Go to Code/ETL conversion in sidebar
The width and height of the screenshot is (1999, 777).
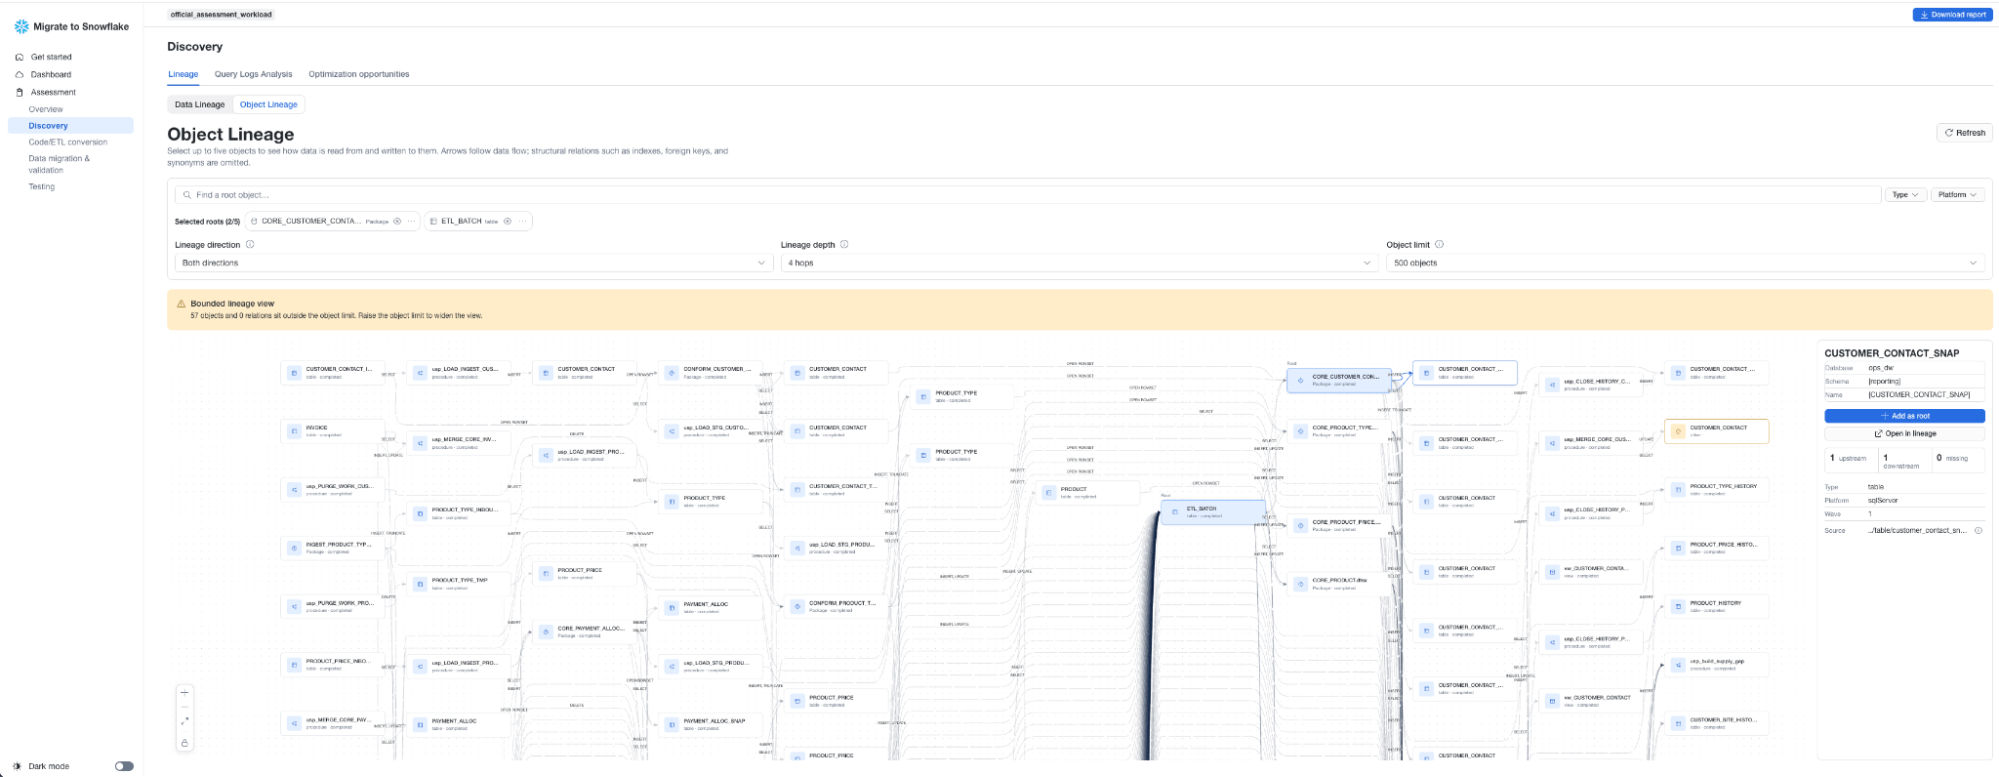click(x=68, y=142)
